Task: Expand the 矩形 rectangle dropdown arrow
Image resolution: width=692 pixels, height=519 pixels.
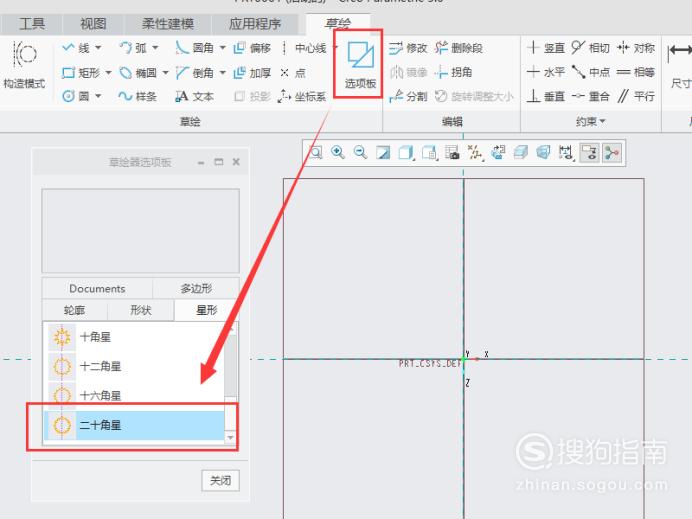Action: click(x=108, y=72)
